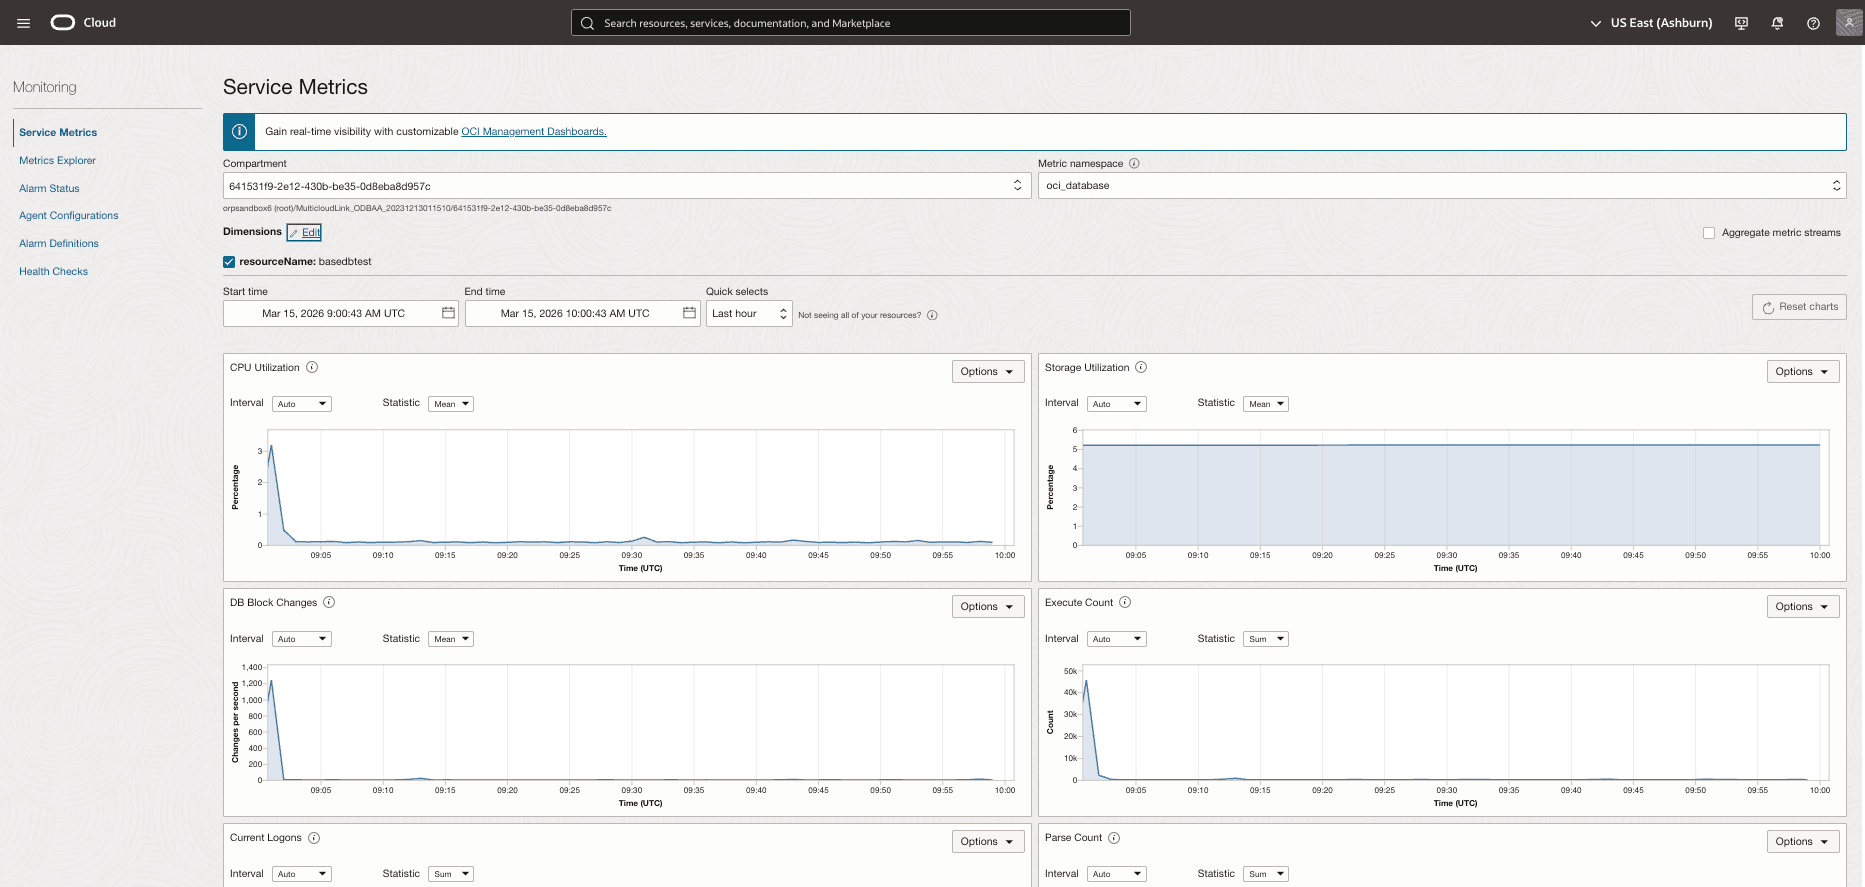Viewport: 1865px width, 887px height.
Task: Click info icon next to 'Not seeing all of your resources?'
Action: click(932, 315)
